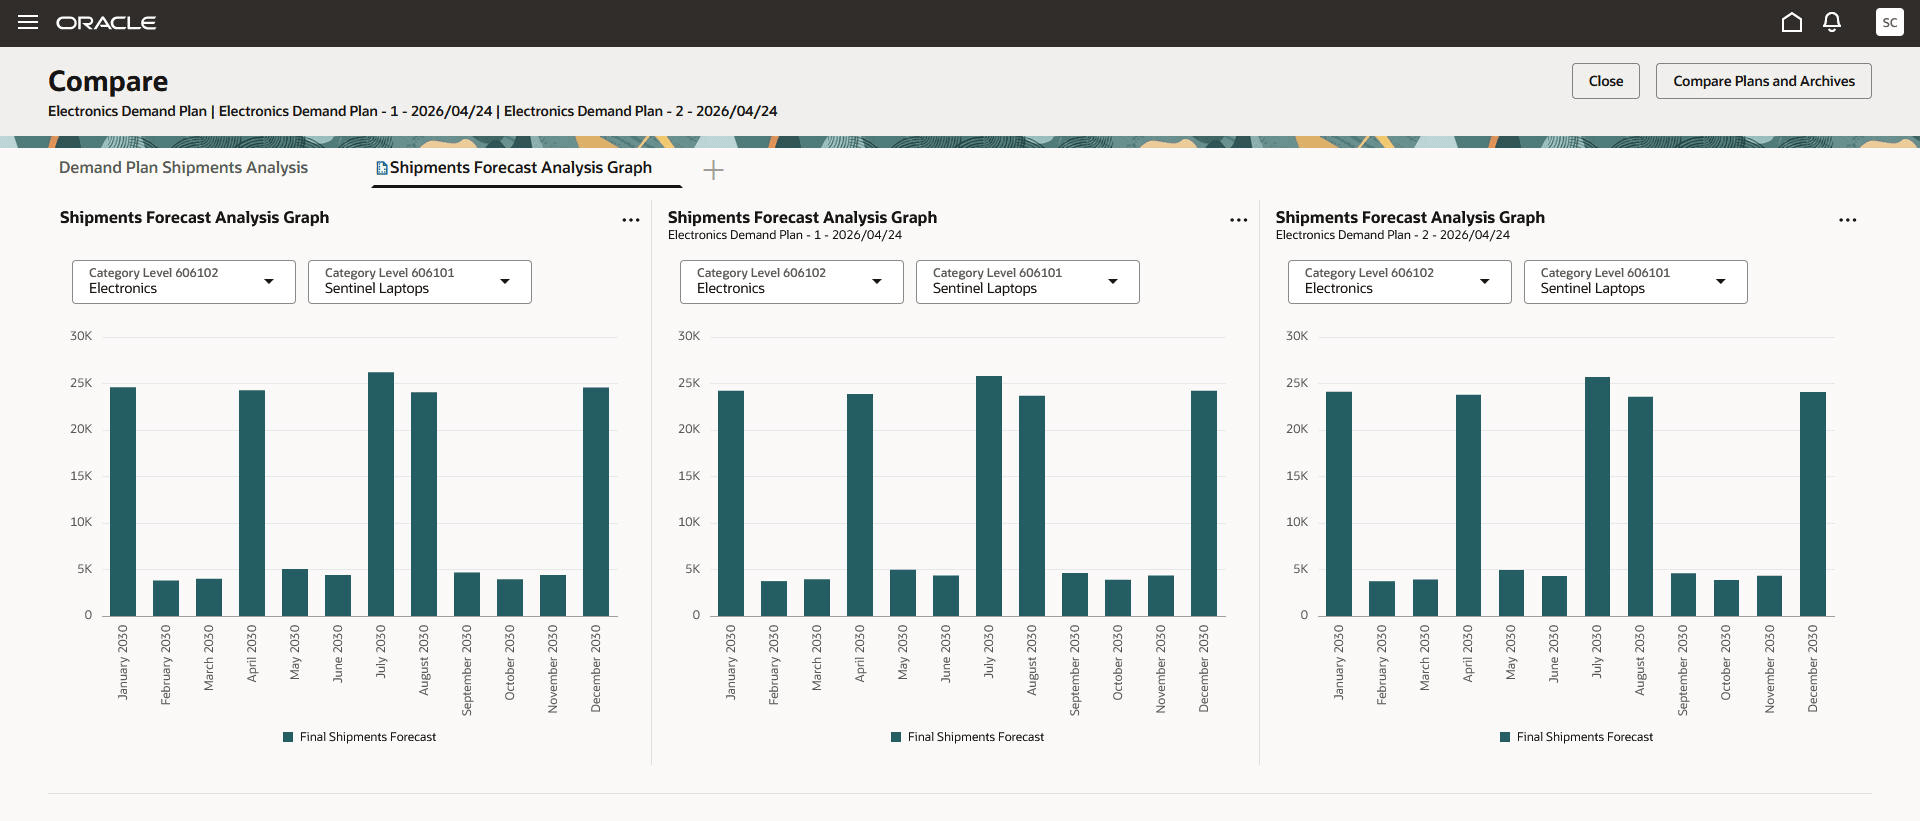Click October 2030 axis label in Plan - 2 graph
The height and width of the screenshot is (821, 1920).
(1726, 663)
